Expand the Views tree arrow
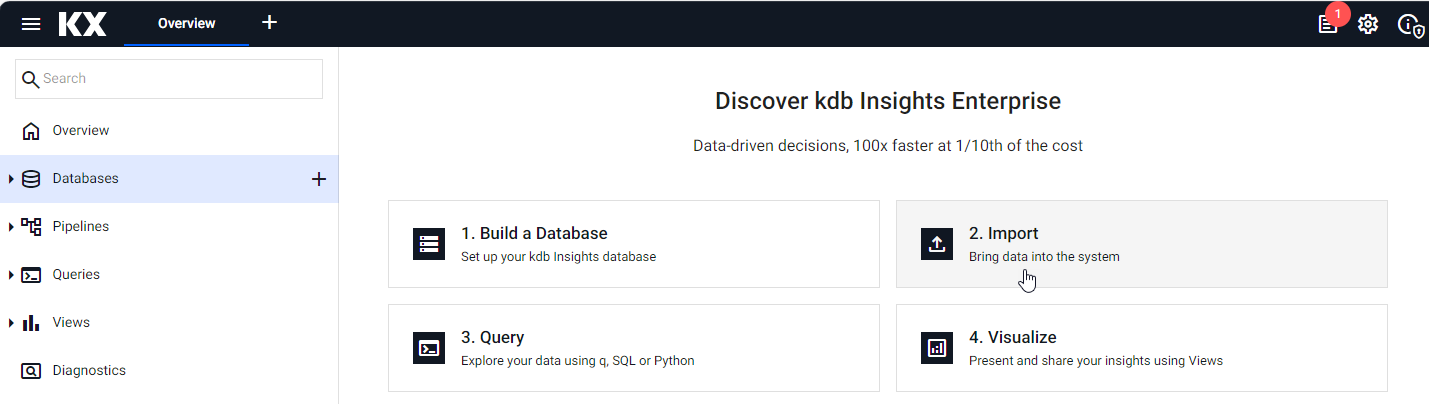The width and height of the screenshot is (1429, 404). 11,323
